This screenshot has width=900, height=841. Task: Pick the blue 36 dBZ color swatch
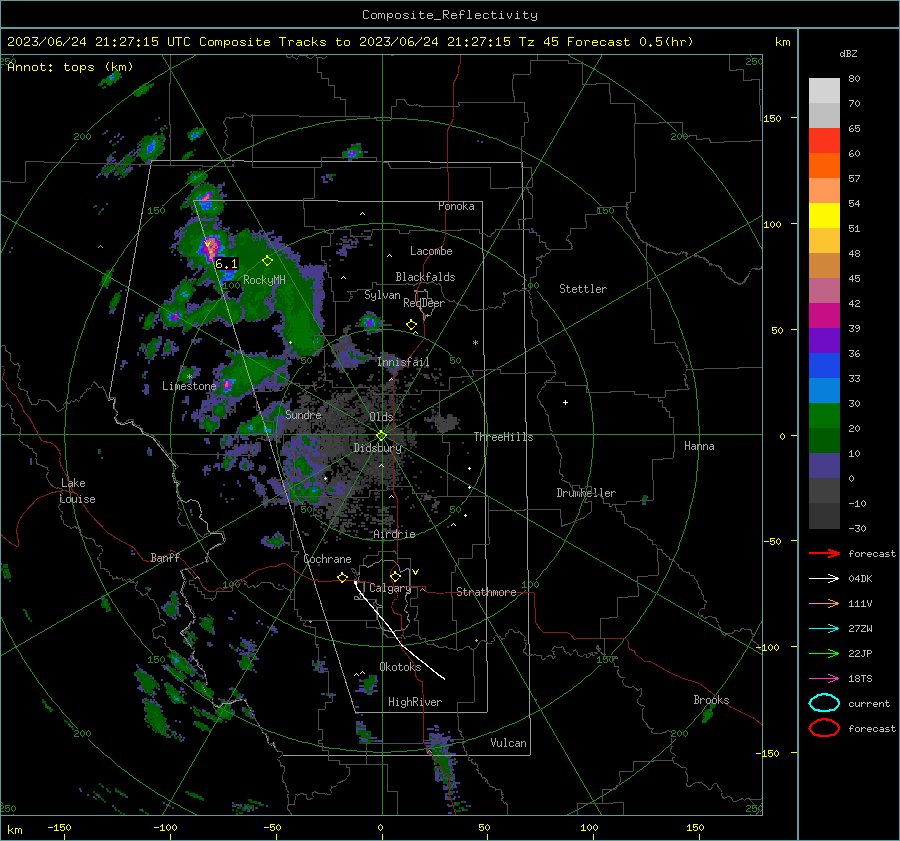point(824,365)
